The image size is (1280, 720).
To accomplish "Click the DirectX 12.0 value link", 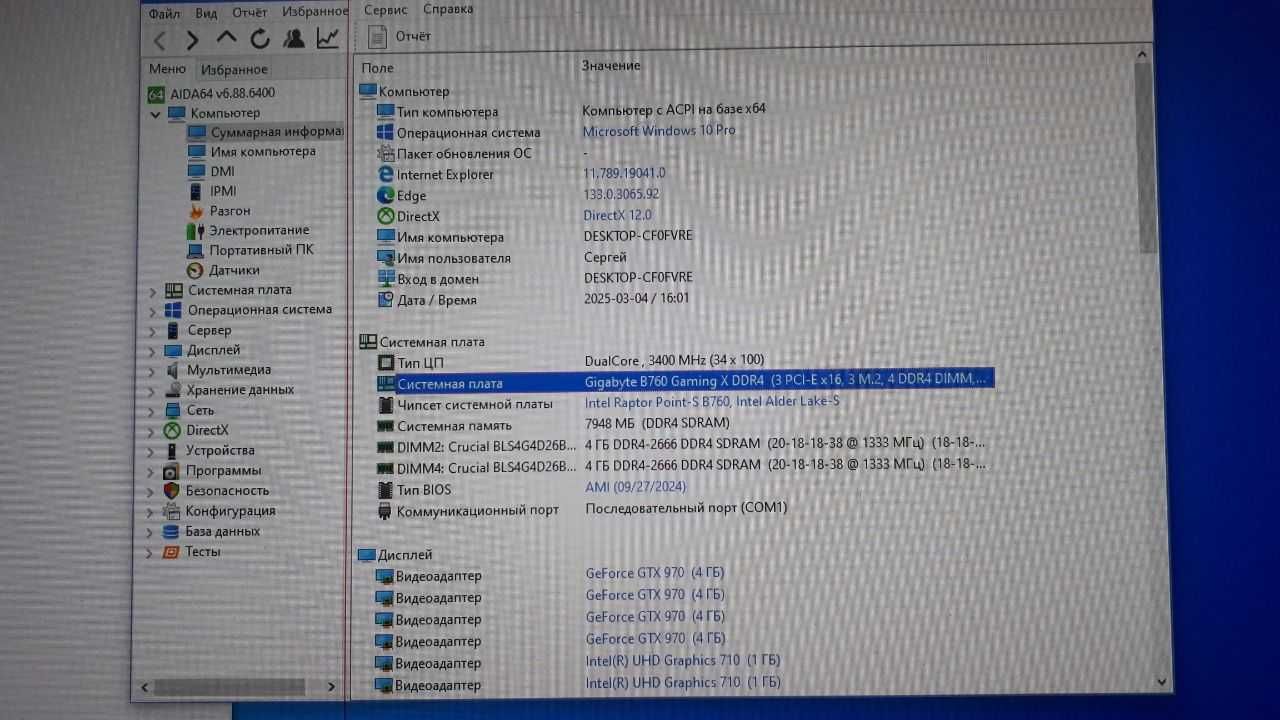I will tap(617, 215).
